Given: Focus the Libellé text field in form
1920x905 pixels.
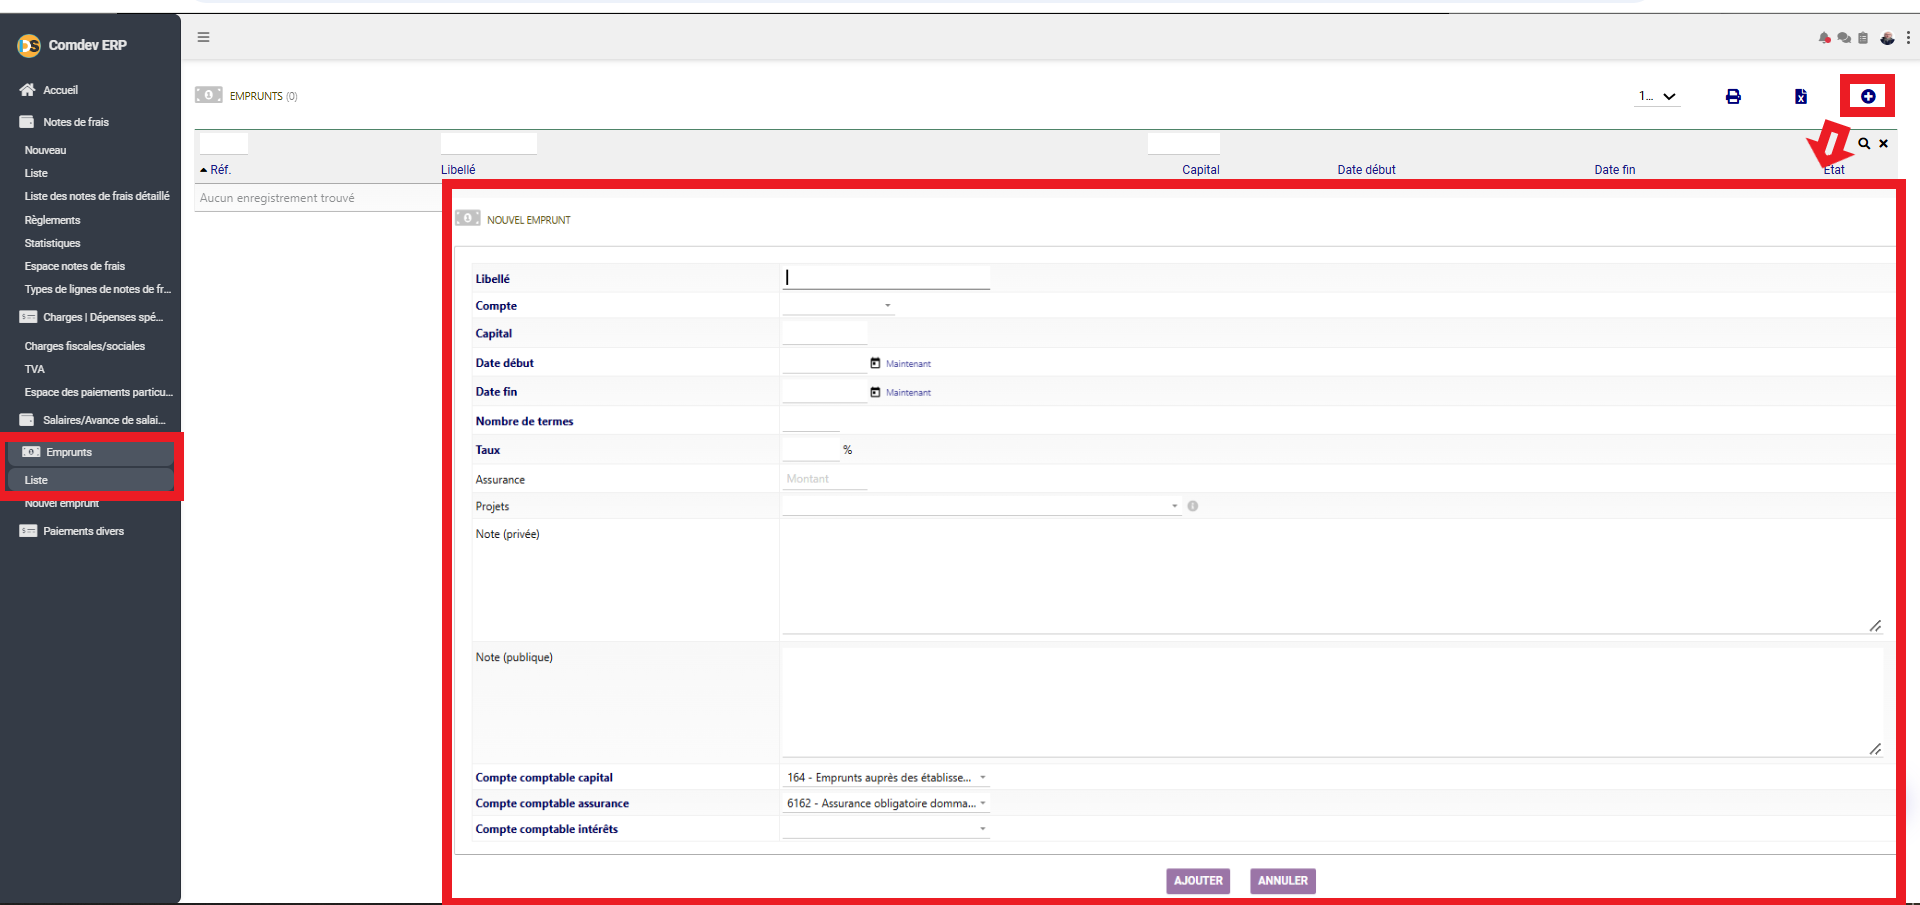Looking at the screenshot, I should tap(886, 277).
